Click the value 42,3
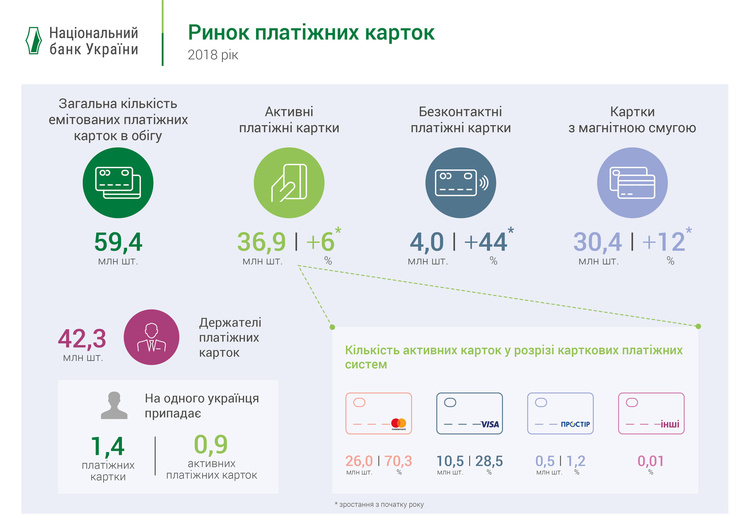Screen dimensions: 750x531 click(82, 339)
